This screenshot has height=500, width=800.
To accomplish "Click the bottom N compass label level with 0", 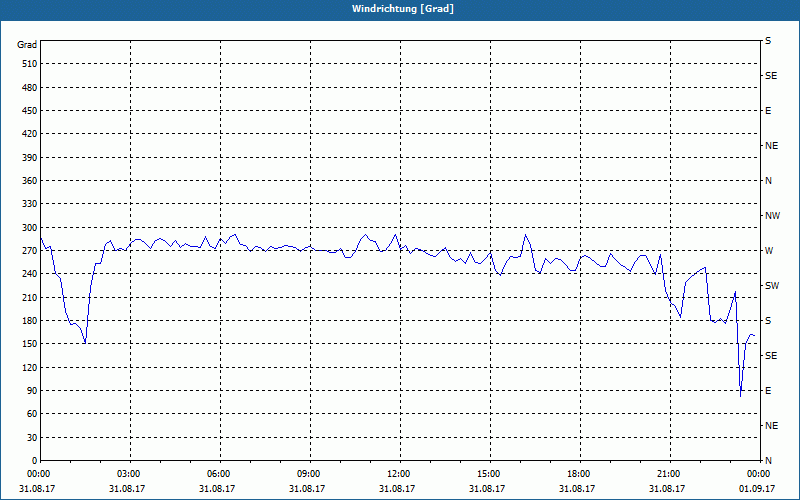I will click(x=768, y=461).
